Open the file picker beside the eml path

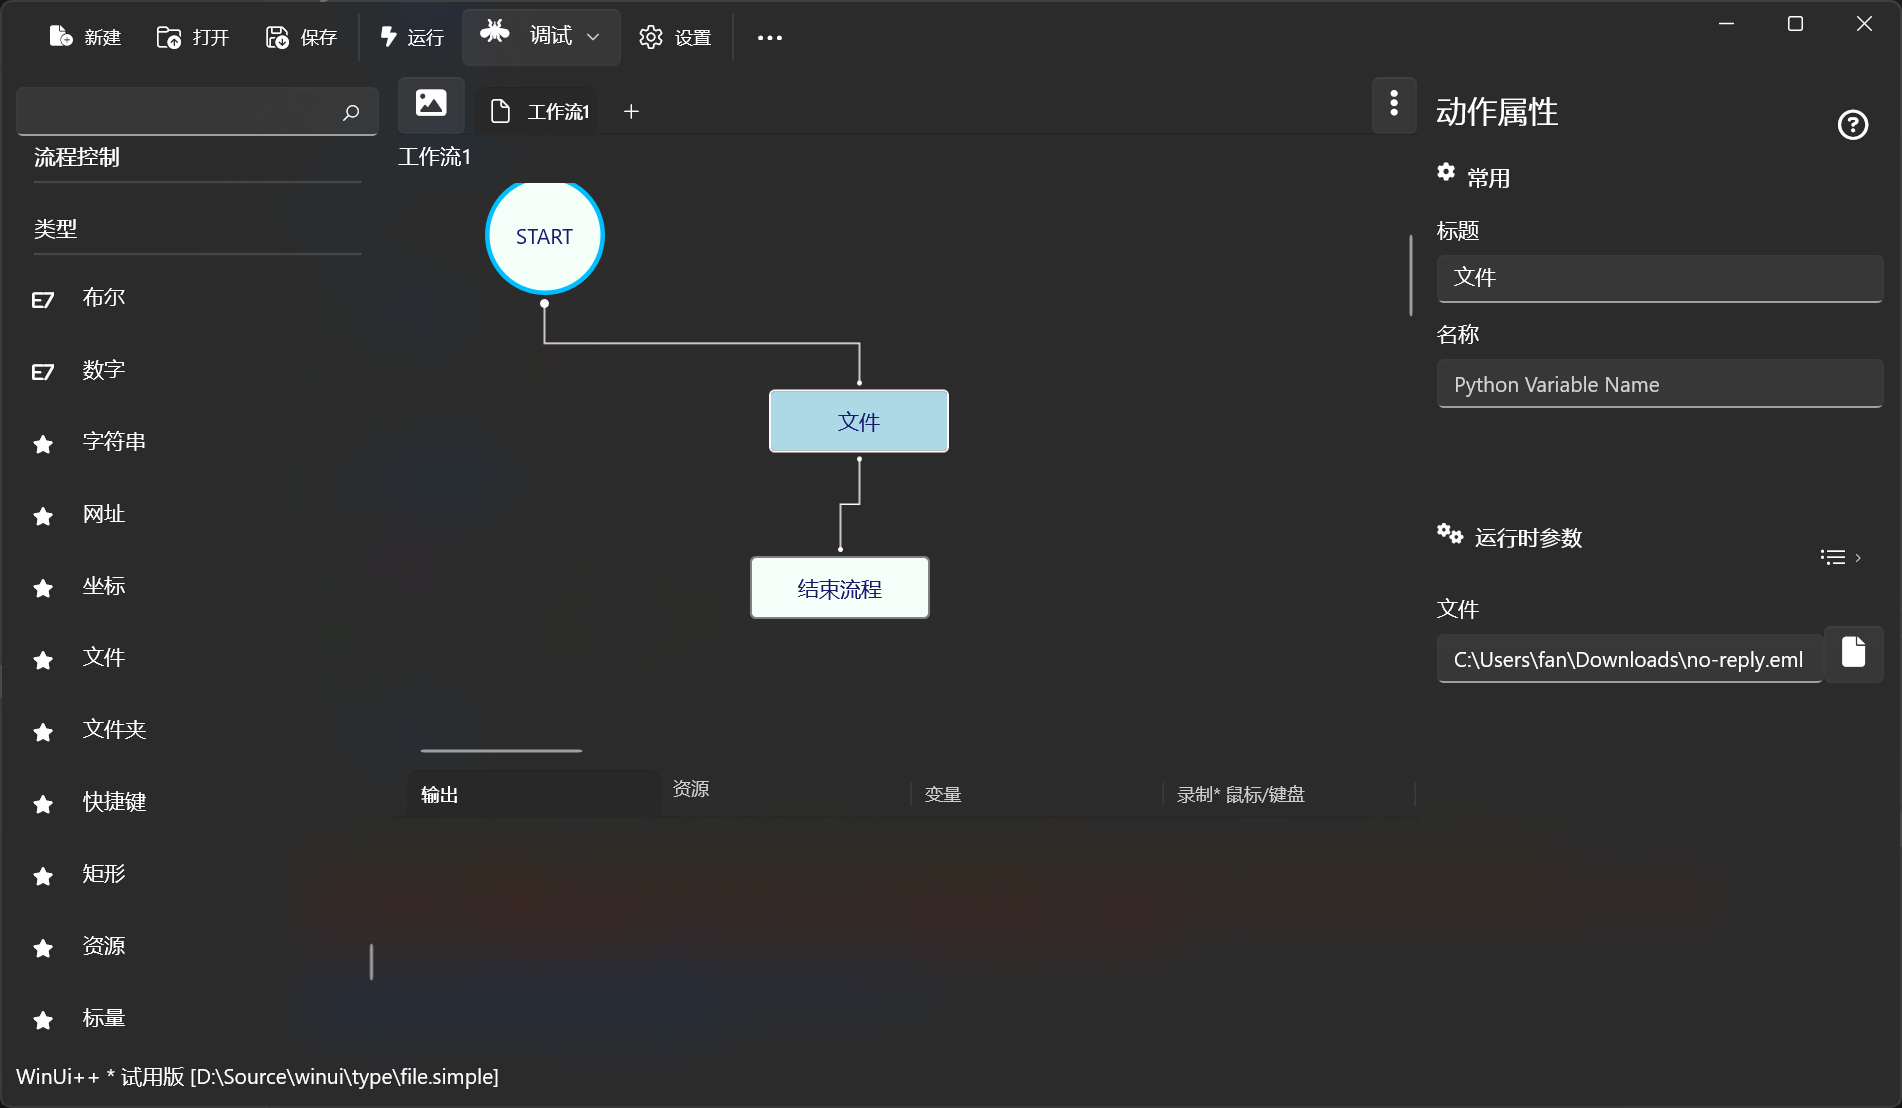(x=1853, y=654)
